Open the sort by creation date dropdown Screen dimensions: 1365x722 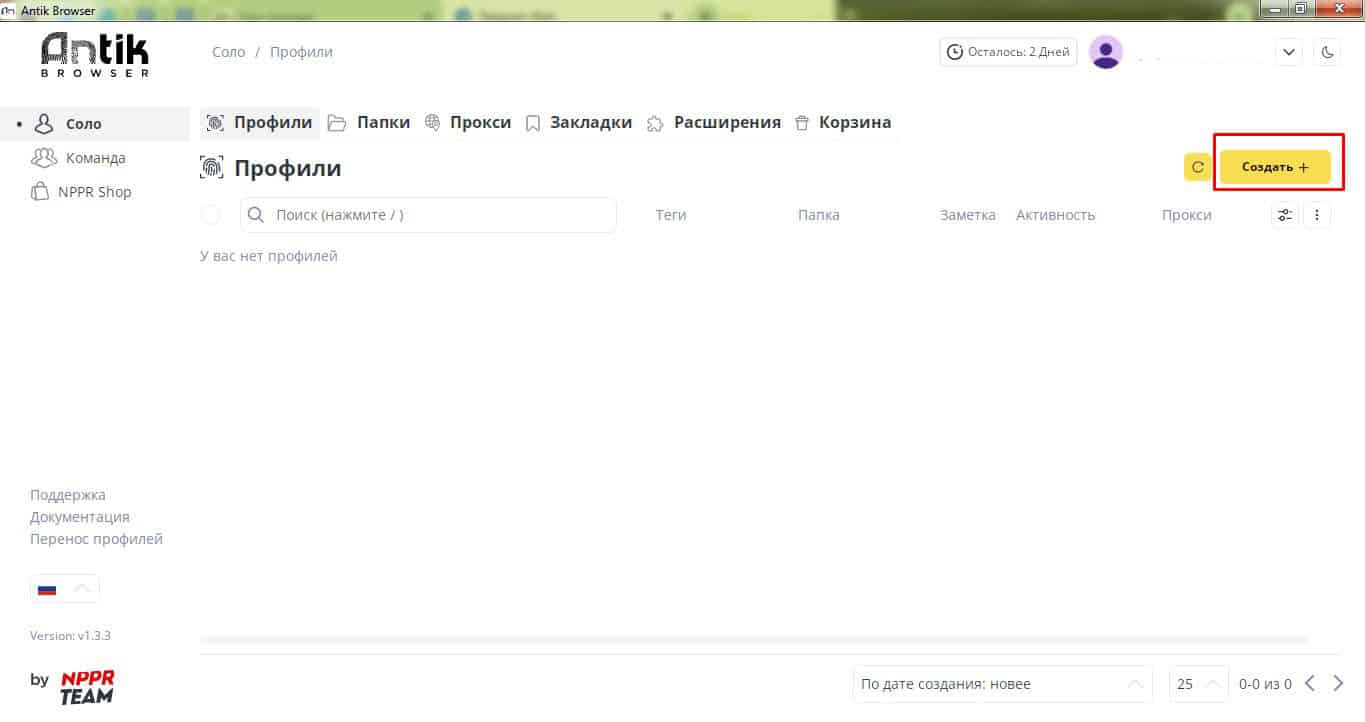coord(1001,684)
